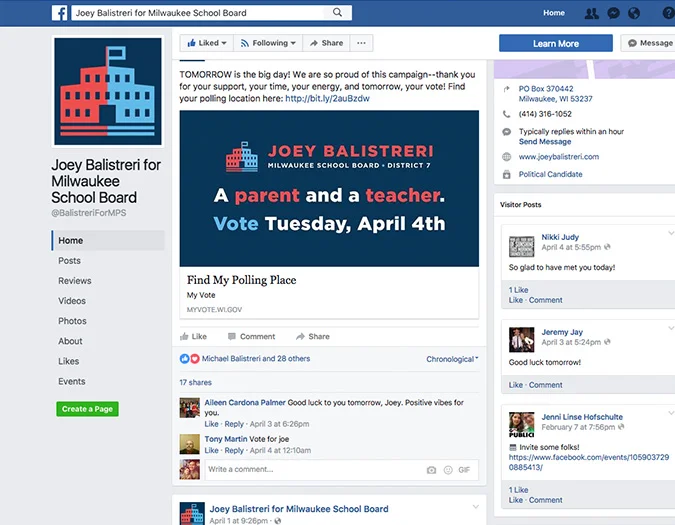Image resolution: width=675 pixels, height=525 pixels.
Task: Select Home in the page sidebar
Action: [x=108, y=241]
